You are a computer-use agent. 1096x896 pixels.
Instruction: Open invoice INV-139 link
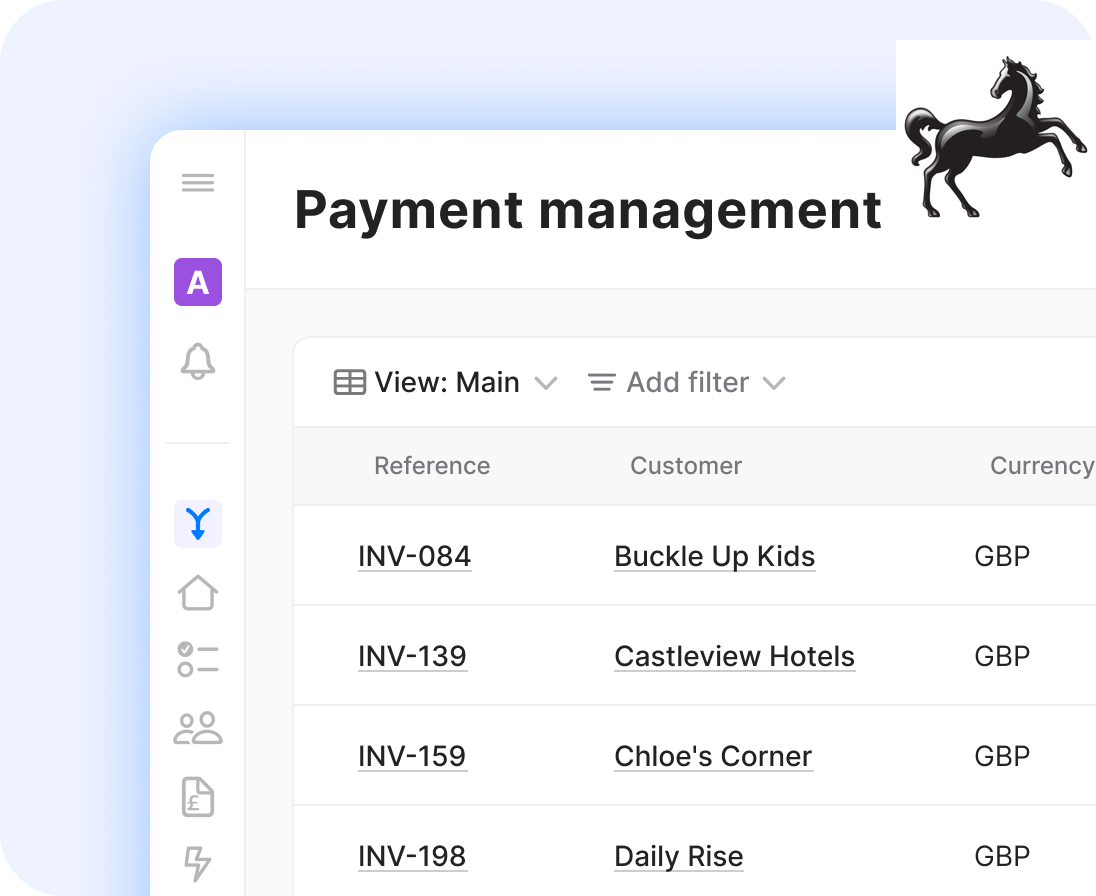[x=412, y=656]
